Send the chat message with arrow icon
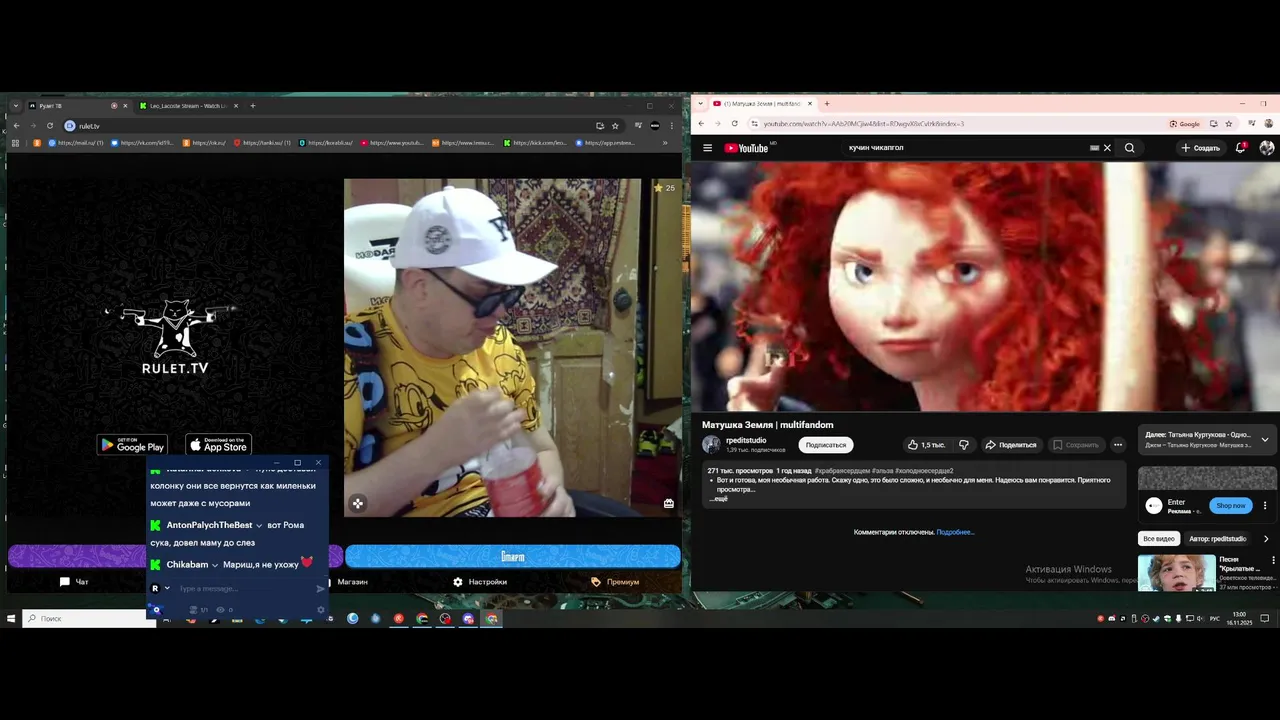This screenshot has width=1280, height=720. pos(320,589)
